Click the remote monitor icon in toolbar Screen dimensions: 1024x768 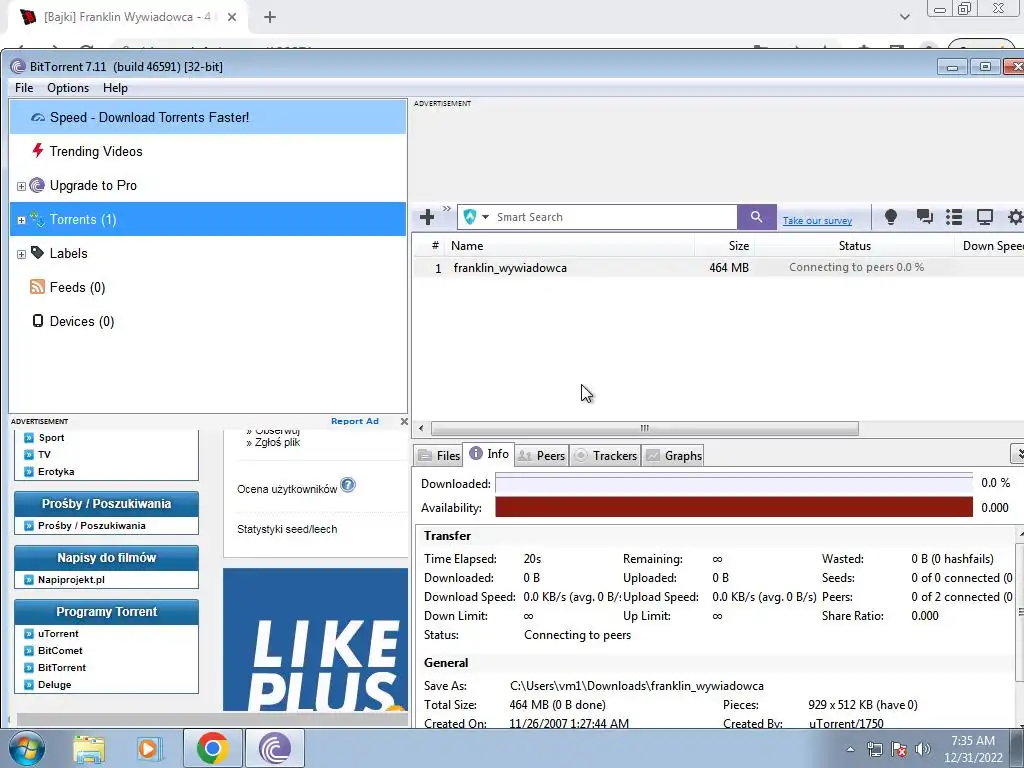pyautogui.click(x=984, y=217)
